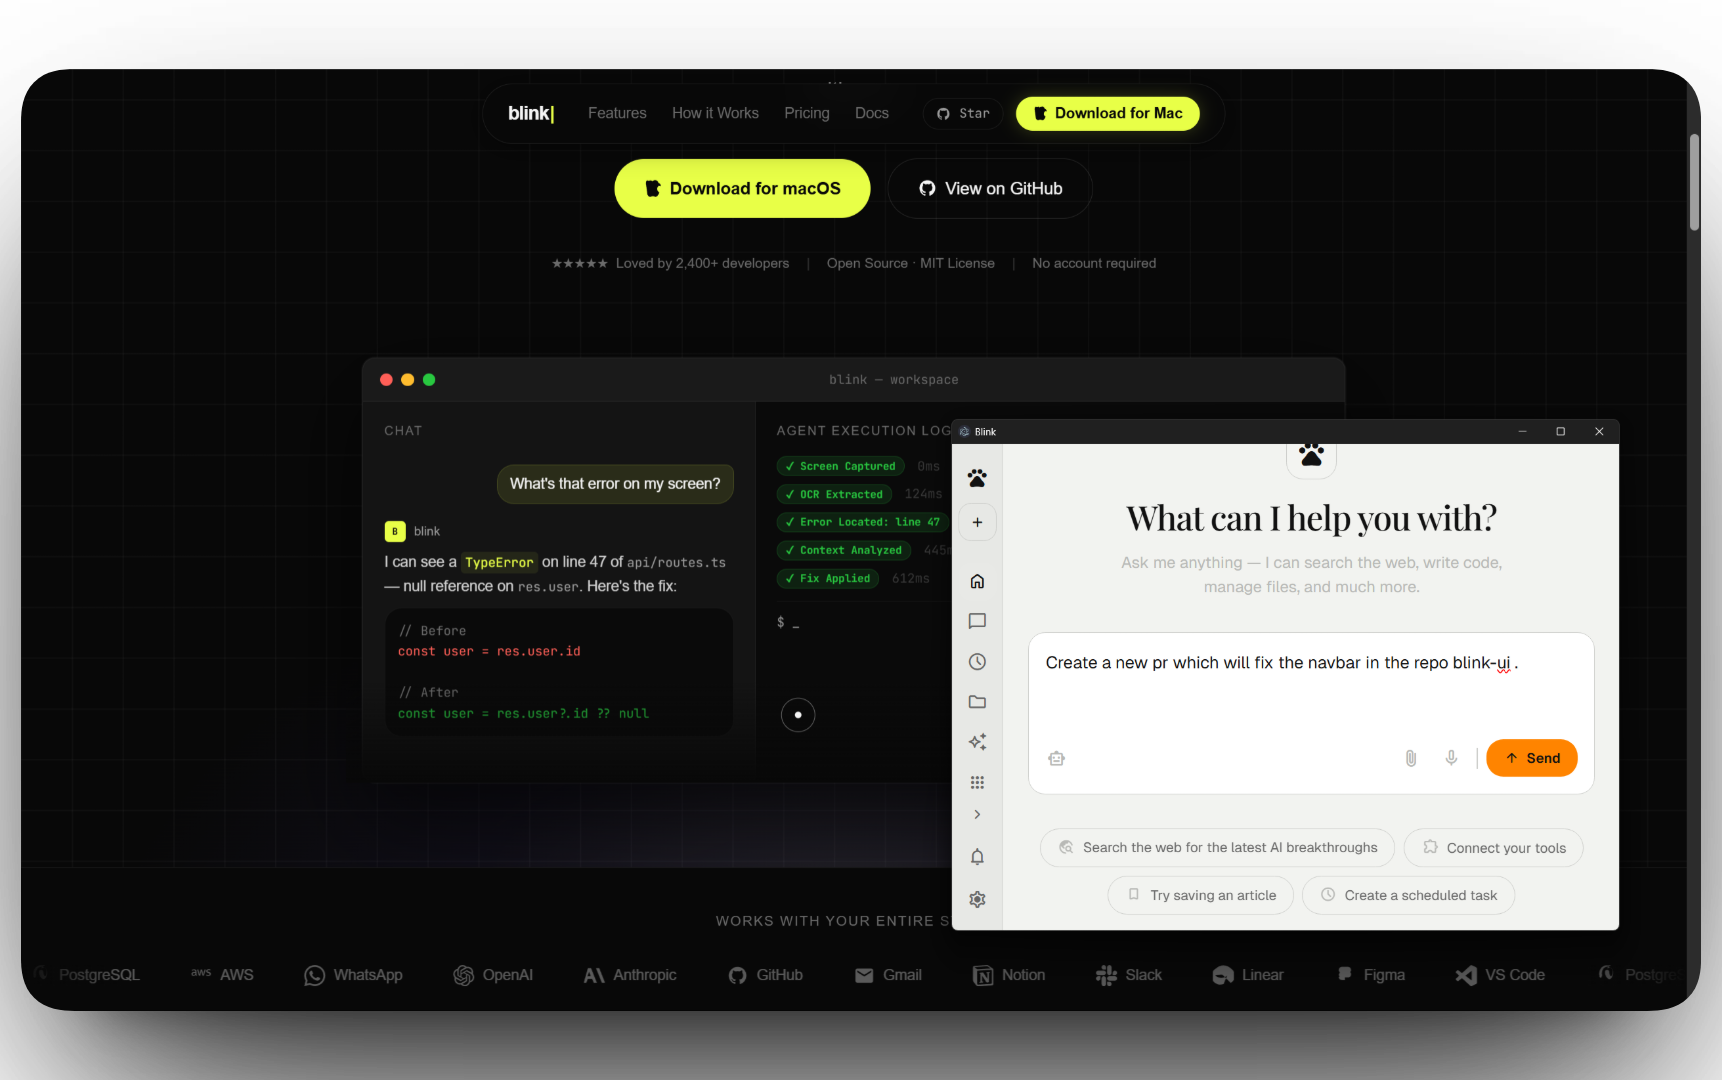Start a new chat with plus button
The height and width of the screenshot is (1080, 1722).
click(x=977, y=522)
